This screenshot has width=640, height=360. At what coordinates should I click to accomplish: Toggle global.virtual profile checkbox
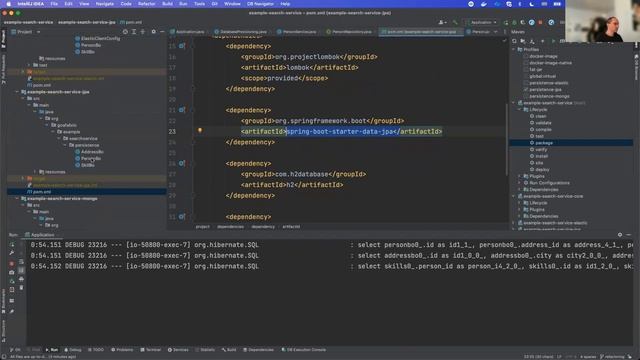point(526,76)
